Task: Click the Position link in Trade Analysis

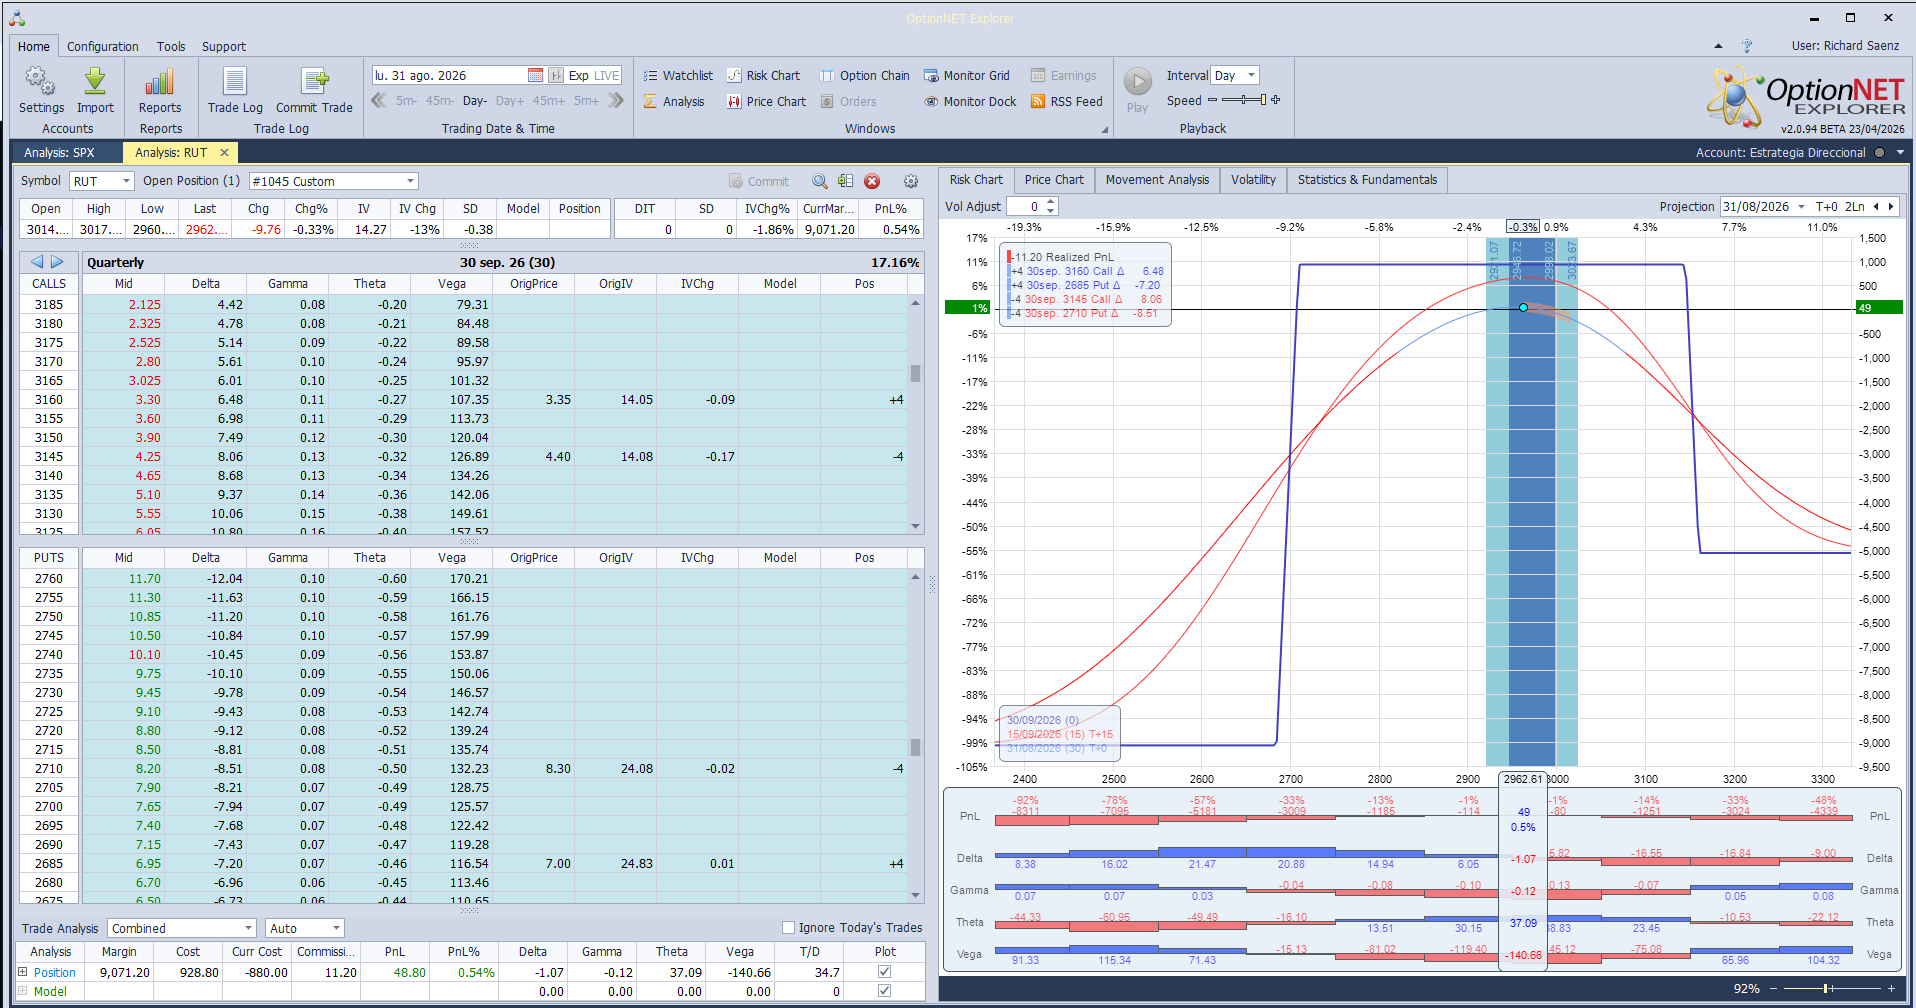Action: (55, 972)
